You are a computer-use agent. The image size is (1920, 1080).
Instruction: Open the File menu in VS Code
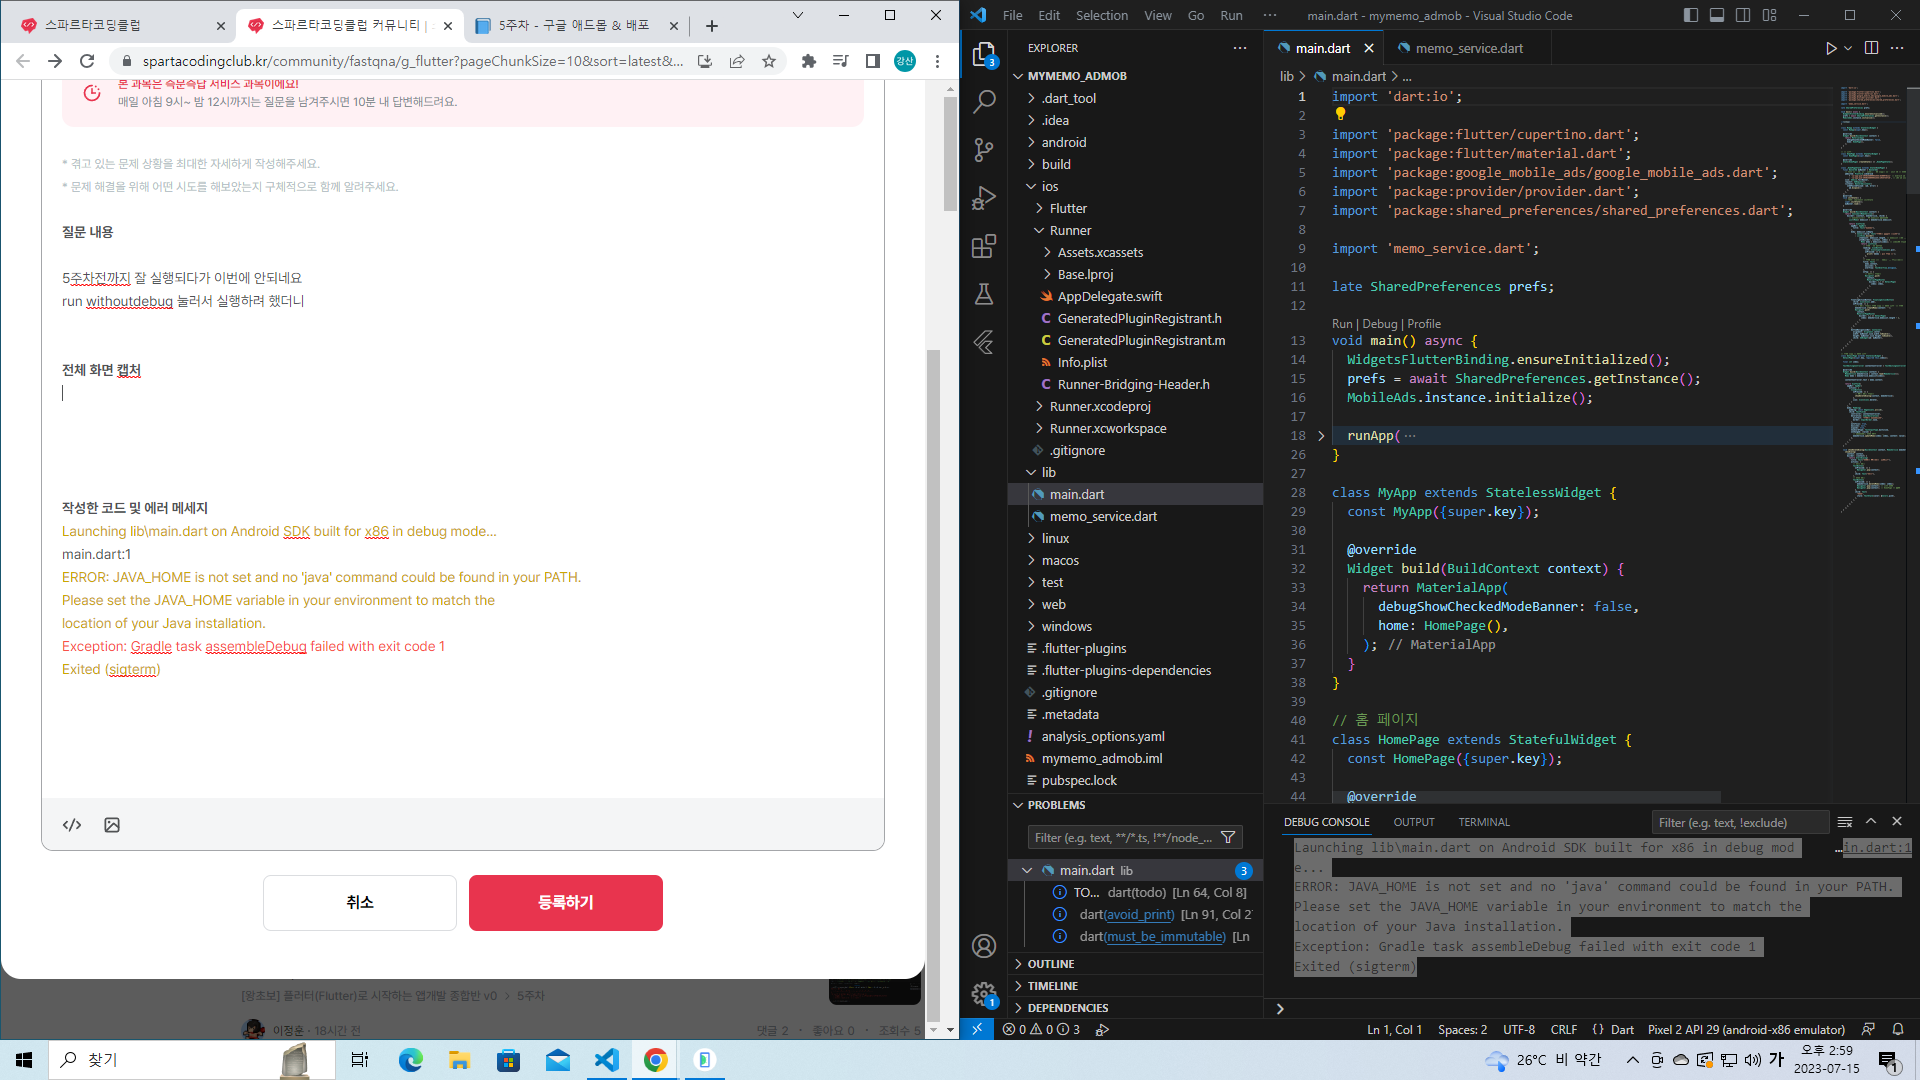(x=1012, y=15)
